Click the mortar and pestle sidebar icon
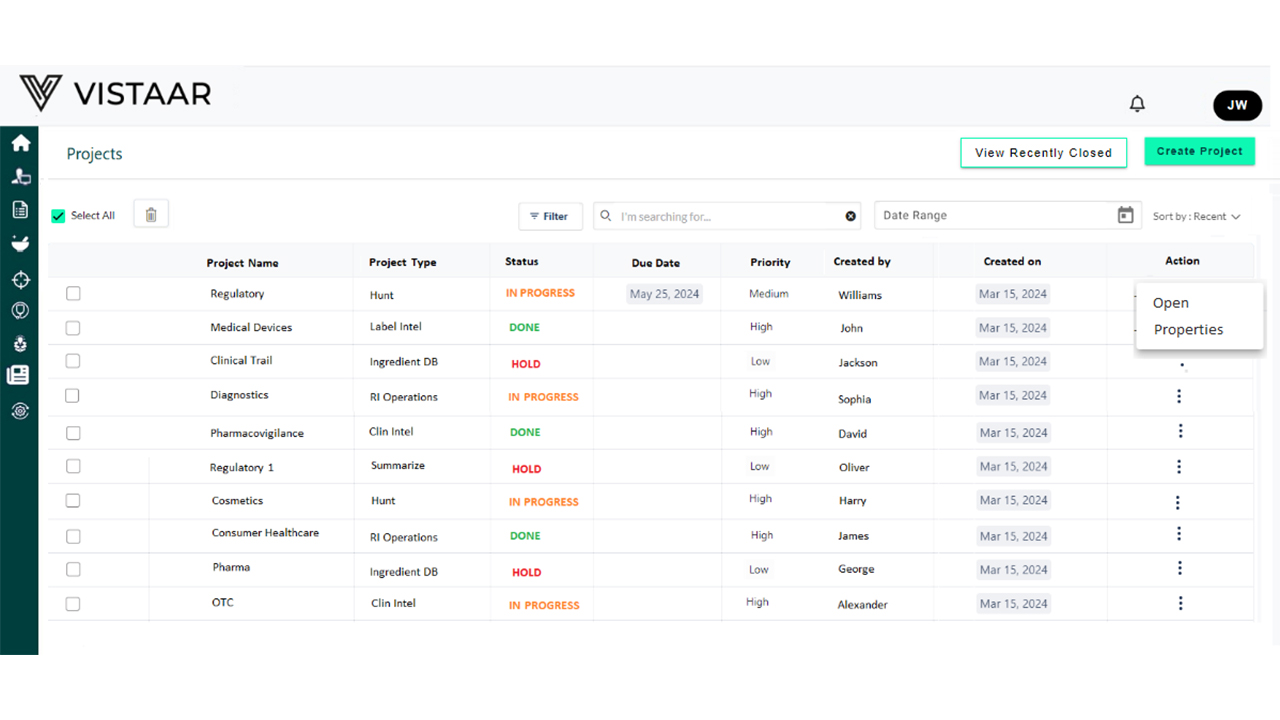This screenshot has width=1280, height=720. coord(20,243)
